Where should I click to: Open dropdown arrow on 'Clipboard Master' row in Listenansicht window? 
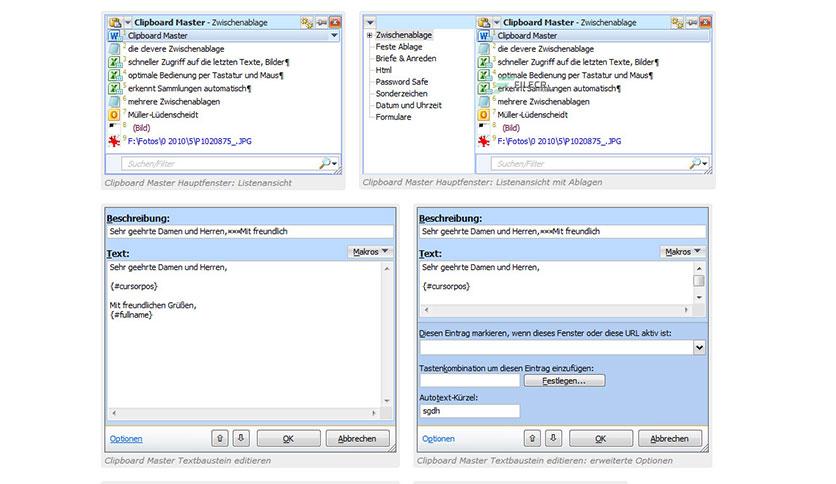pos(334,36)
